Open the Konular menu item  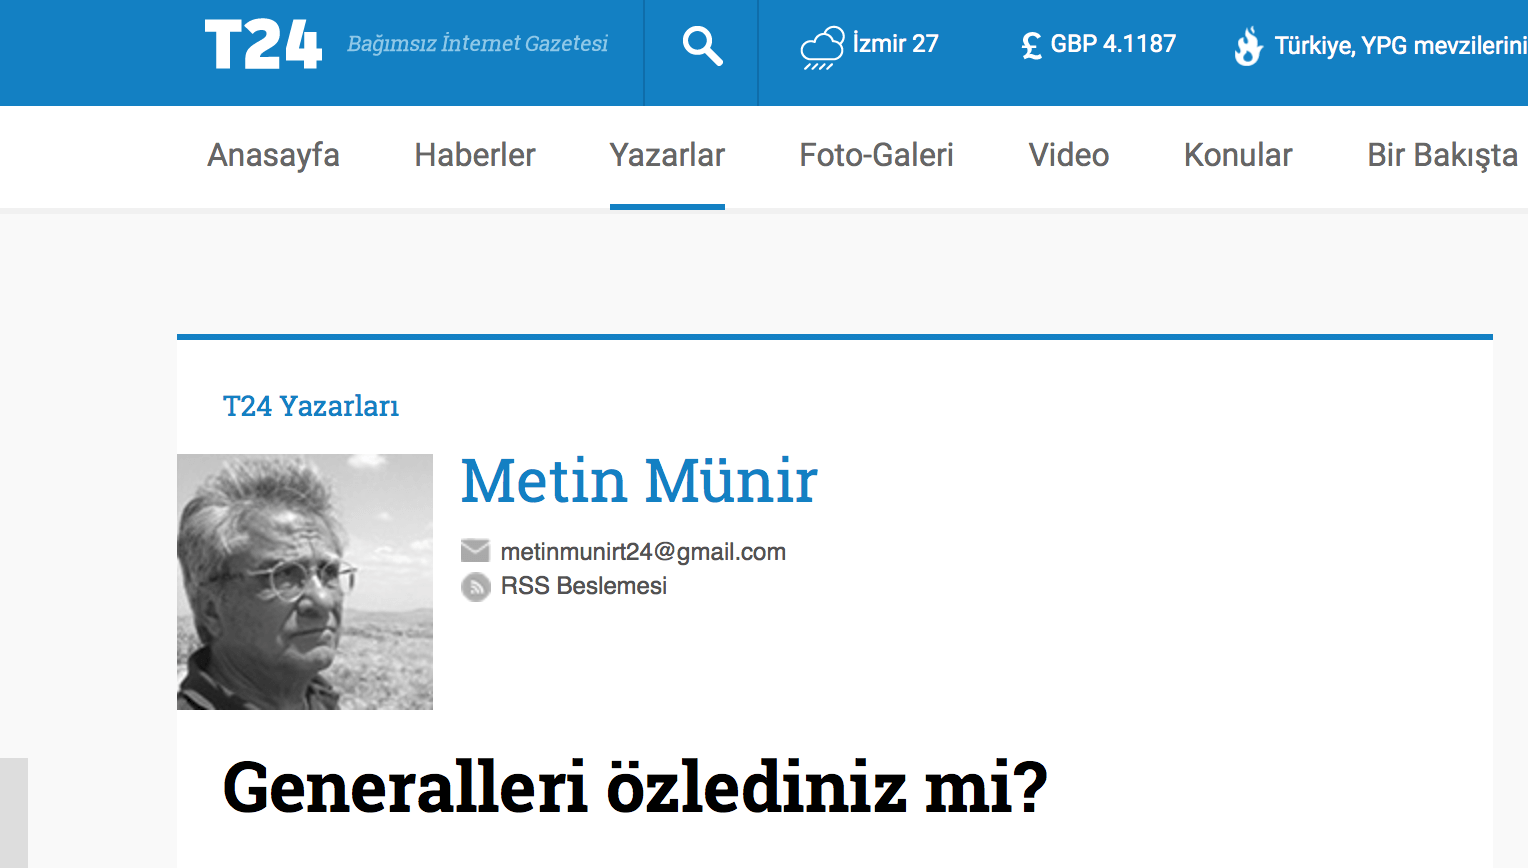coord(1238,155)
